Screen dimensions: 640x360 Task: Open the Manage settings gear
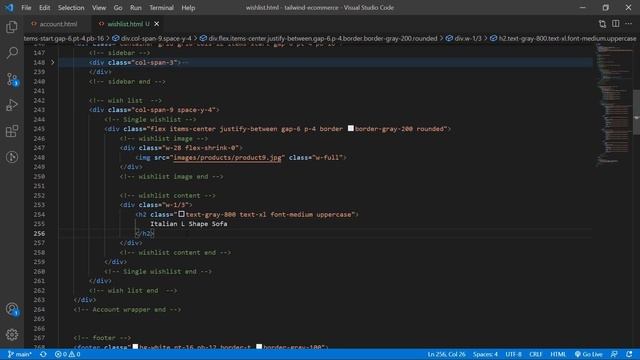tap(12, 335)
